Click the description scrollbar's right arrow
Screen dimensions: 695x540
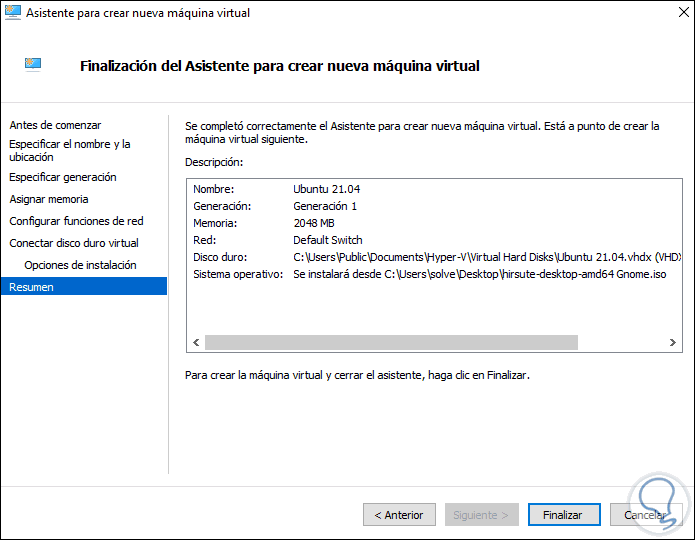pos(673,343)
